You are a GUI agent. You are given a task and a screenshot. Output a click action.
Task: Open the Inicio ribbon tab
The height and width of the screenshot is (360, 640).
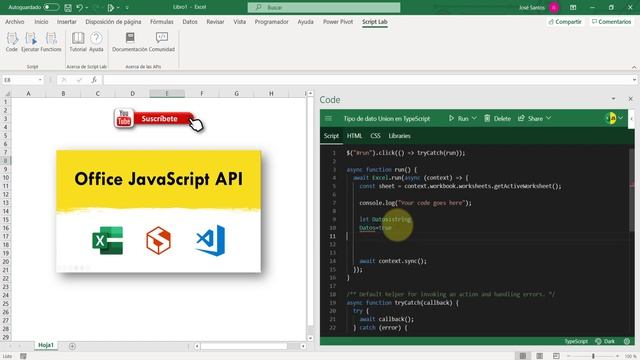[41, 22]
